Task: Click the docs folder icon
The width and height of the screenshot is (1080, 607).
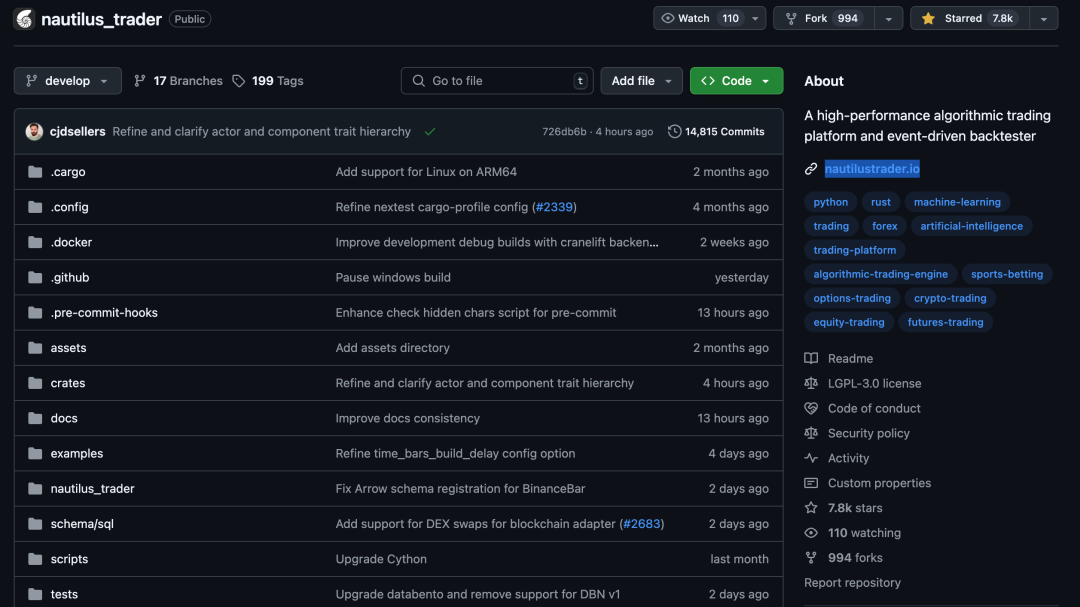Action: click(35, 418)
